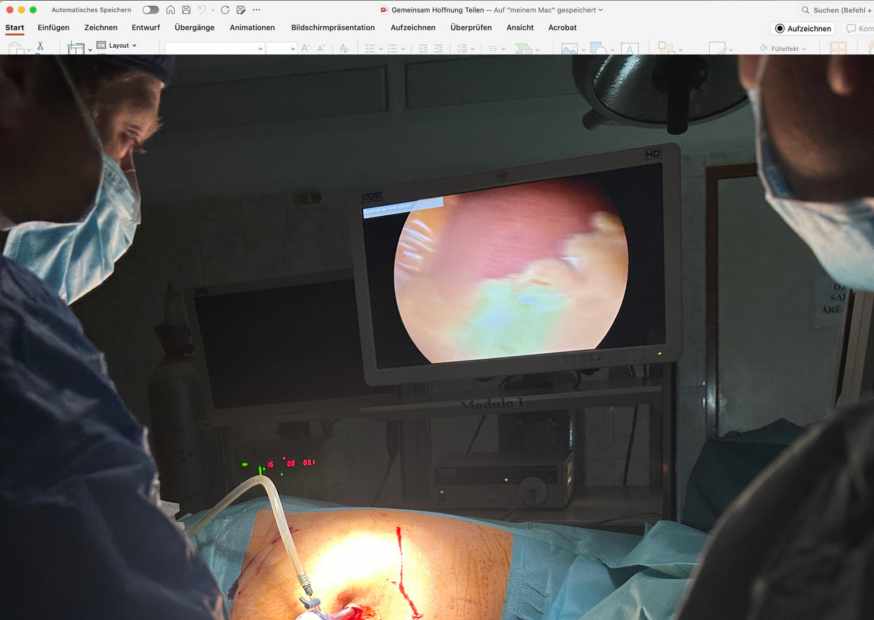Toggle the Automatisches Speichern switch
Screen dimensions: 874x620
click(x=150, y=10)
